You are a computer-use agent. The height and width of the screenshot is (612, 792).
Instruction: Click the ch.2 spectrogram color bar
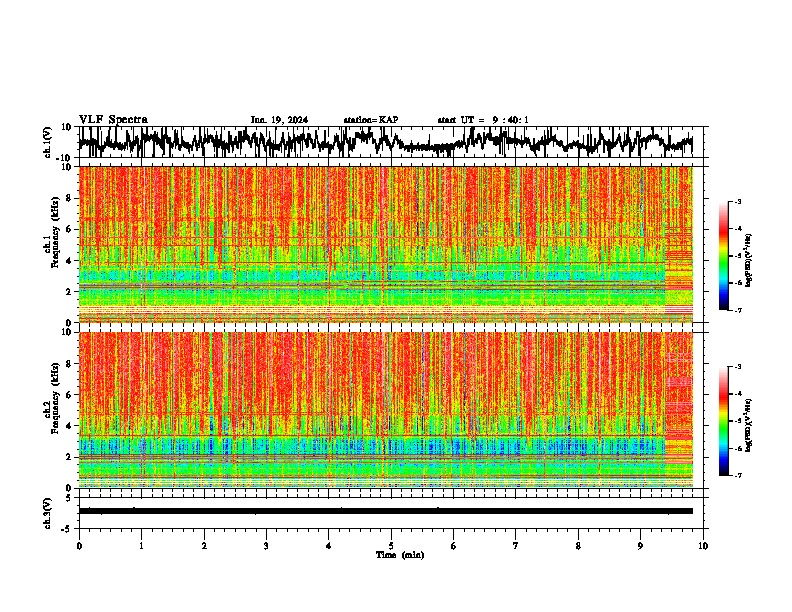tap(723, 421)
